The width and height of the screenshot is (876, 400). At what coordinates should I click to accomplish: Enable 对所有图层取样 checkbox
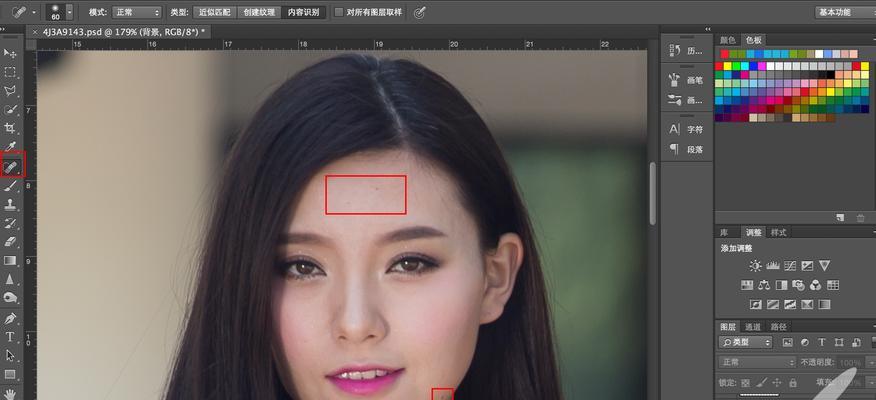pyautogui.click(x=339, y=12)
